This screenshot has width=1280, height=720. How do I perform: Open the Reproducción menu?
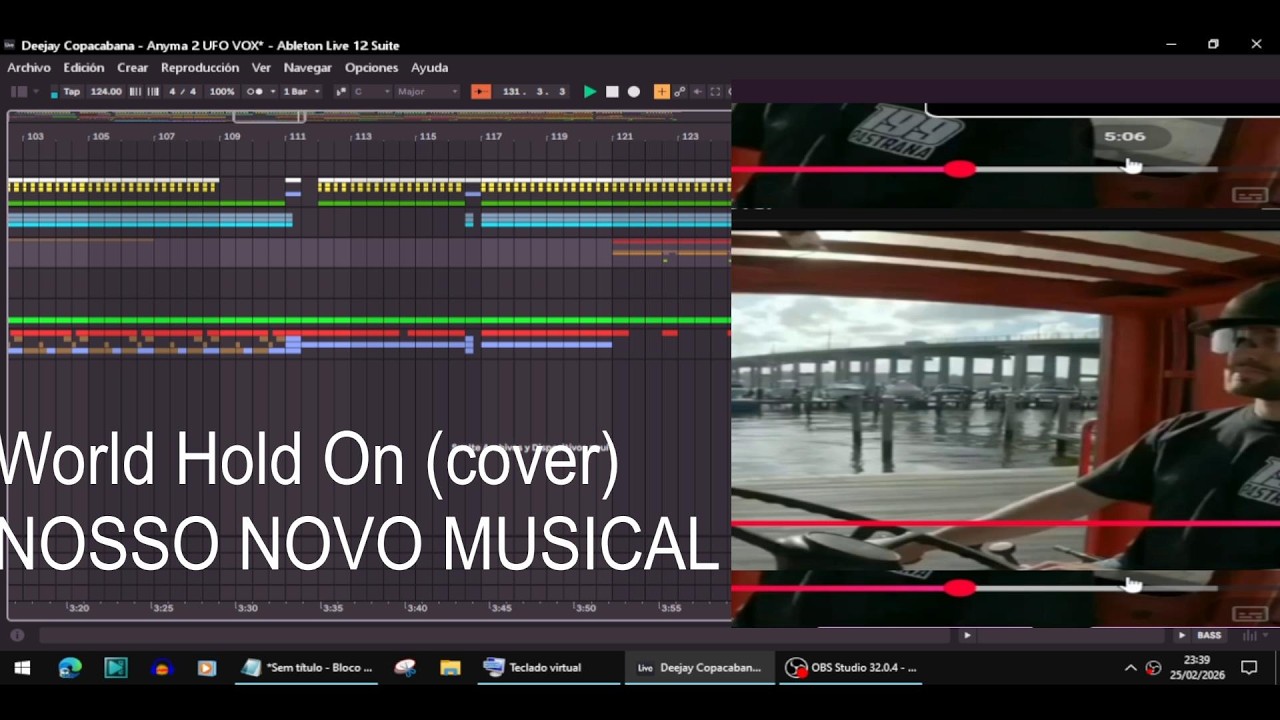point(200,67)
